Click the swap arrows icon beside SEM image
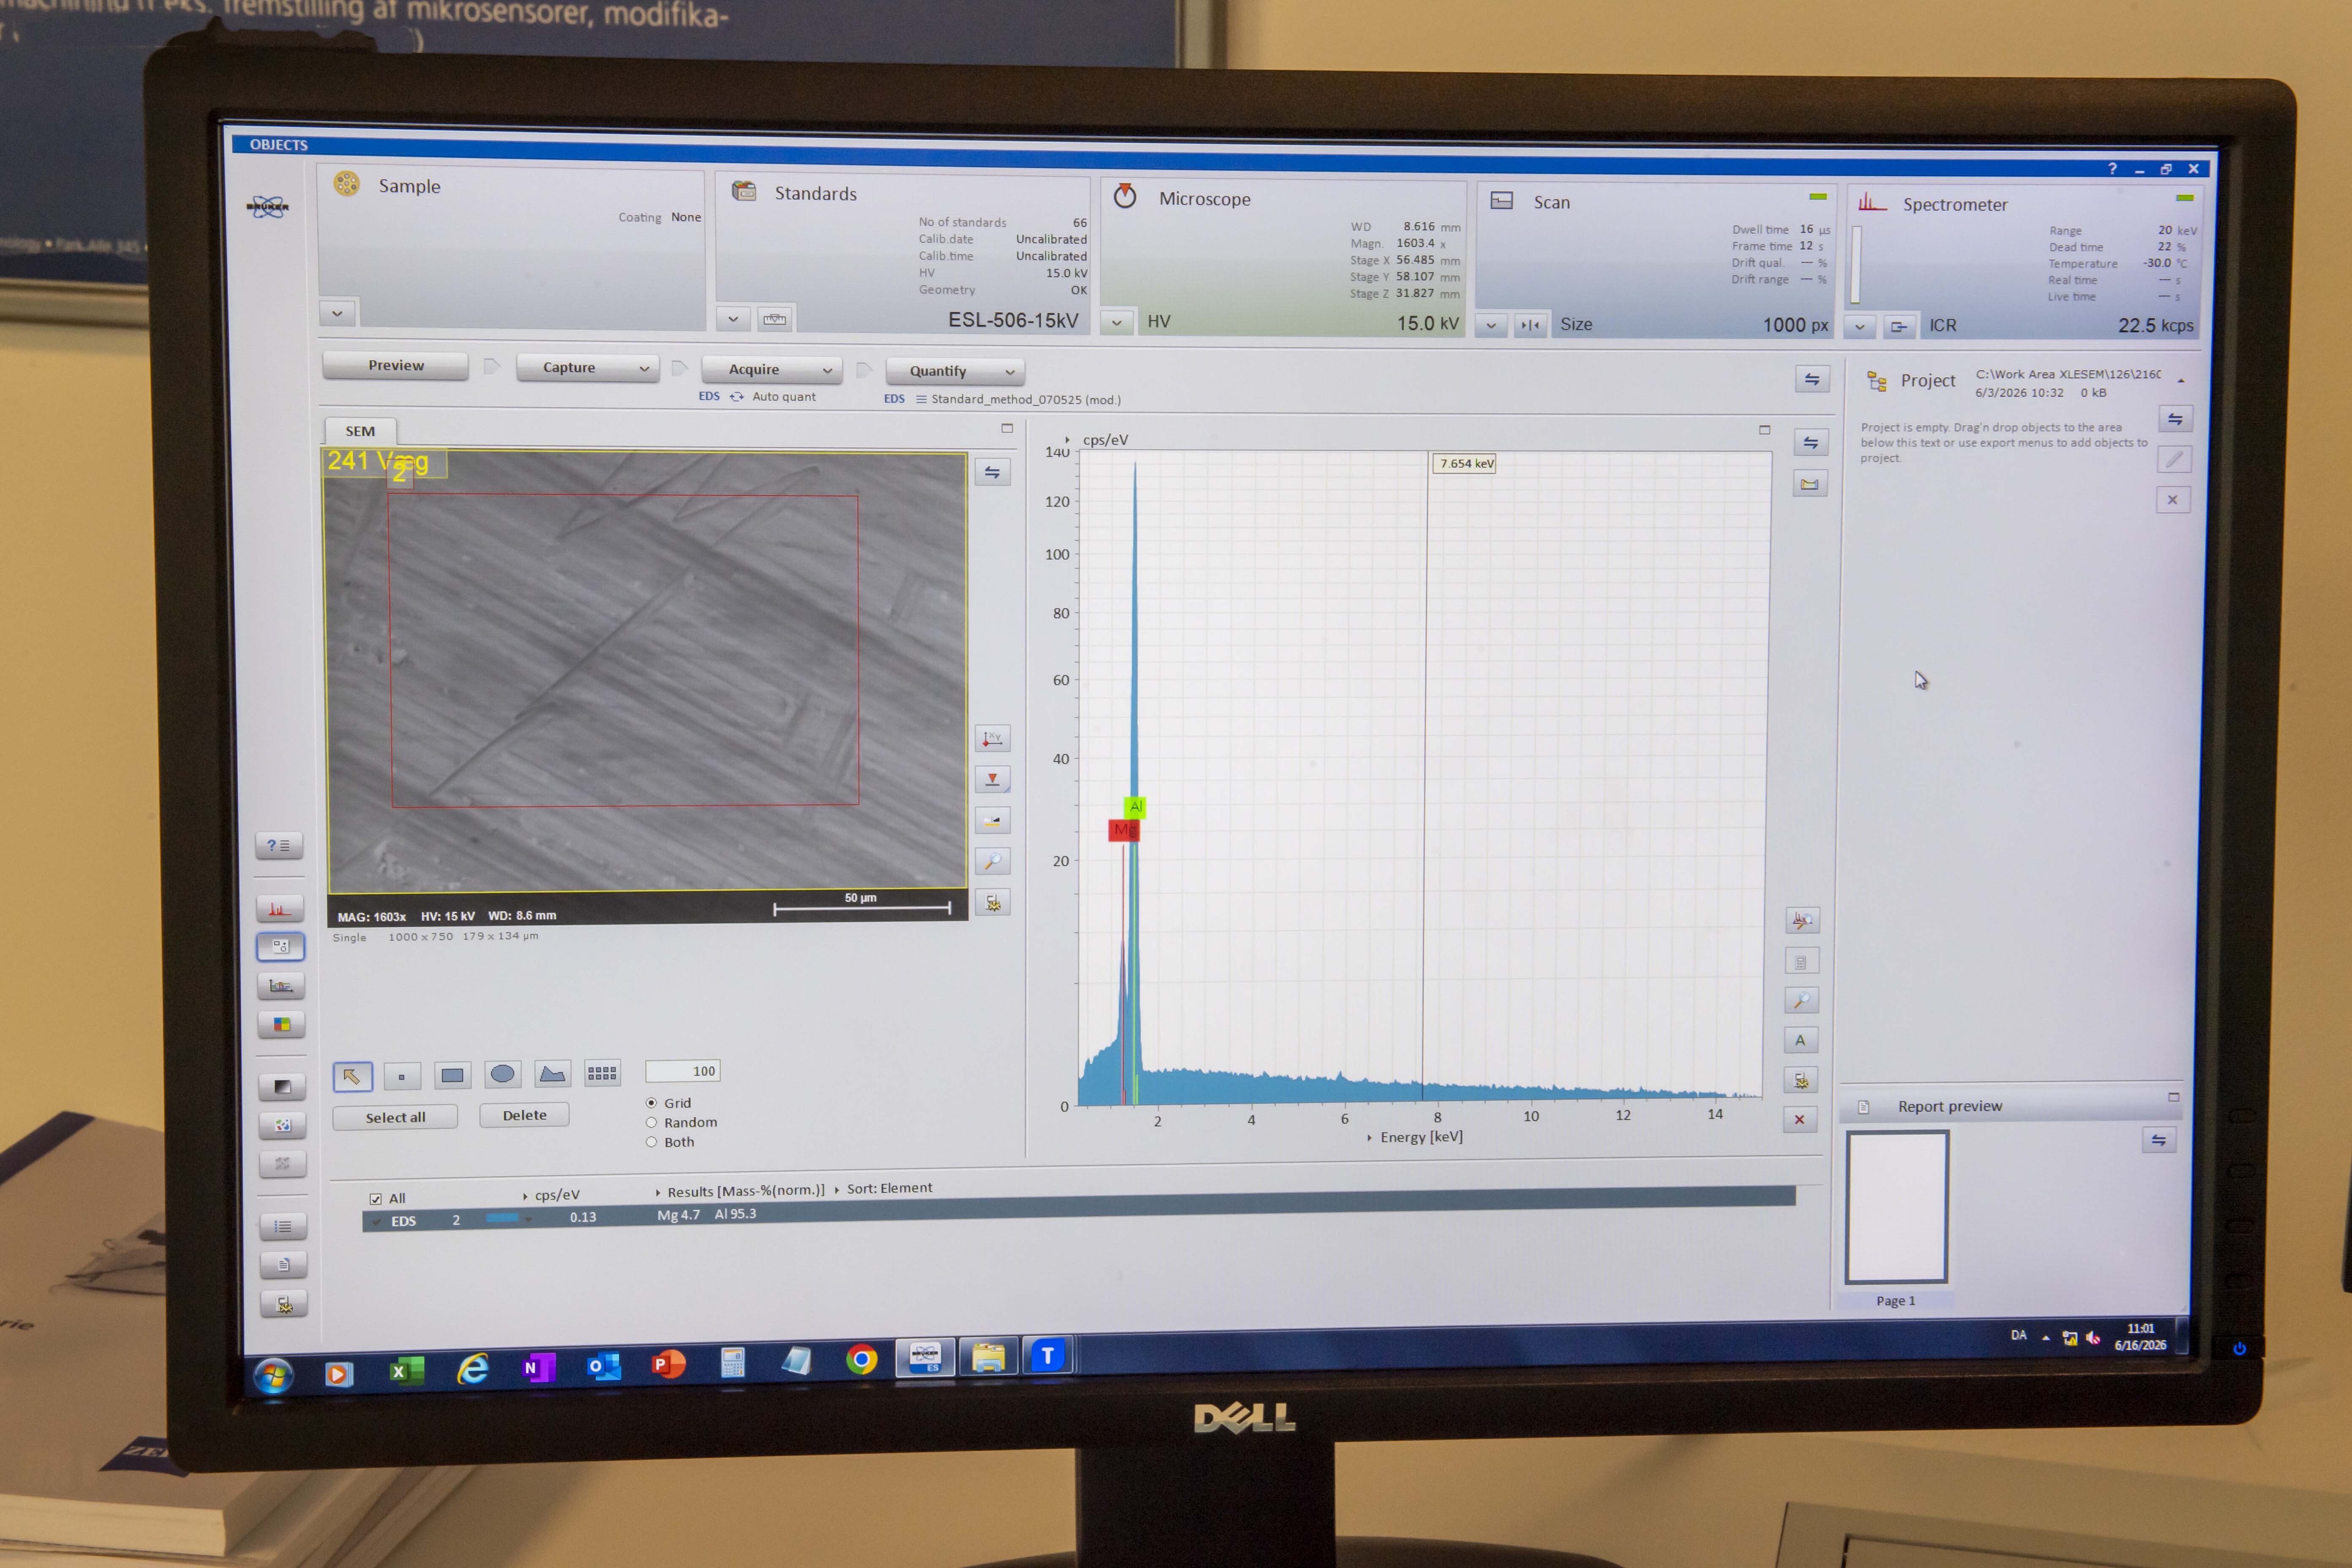 (x=992, y=472)
